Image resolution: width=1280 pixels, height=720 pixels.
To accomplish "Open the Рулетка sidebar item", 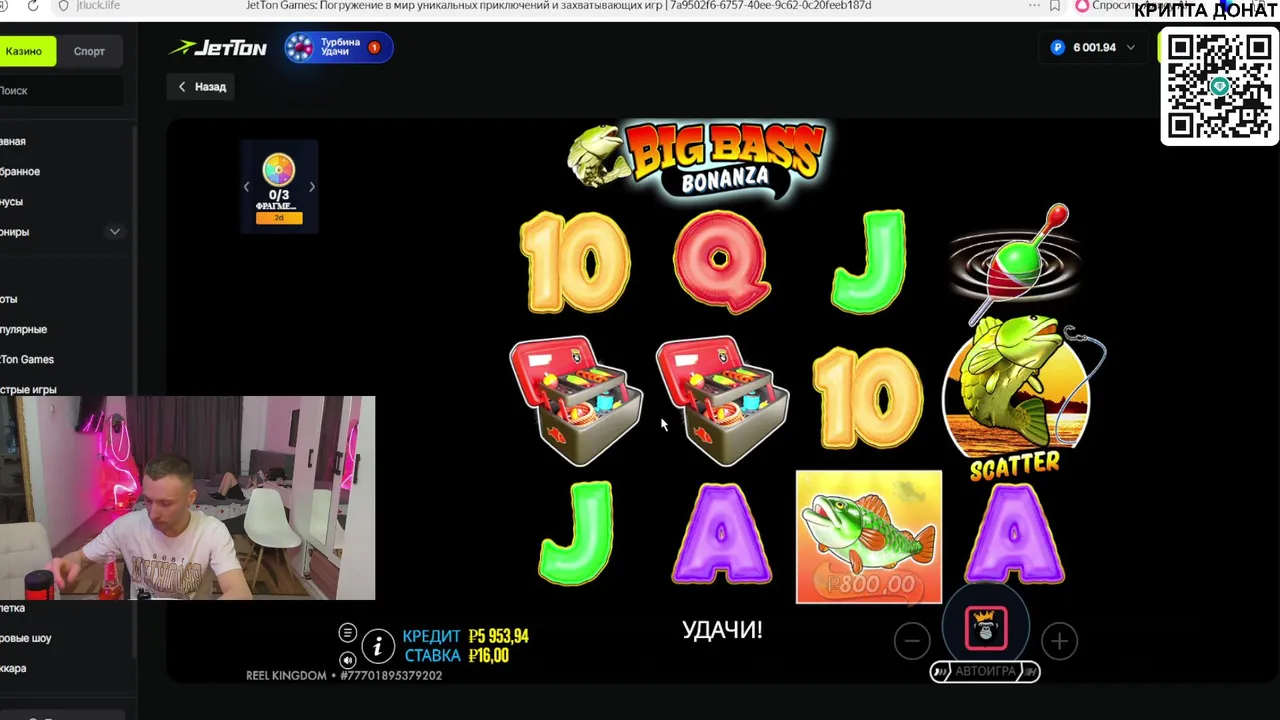I will (12, 608).
